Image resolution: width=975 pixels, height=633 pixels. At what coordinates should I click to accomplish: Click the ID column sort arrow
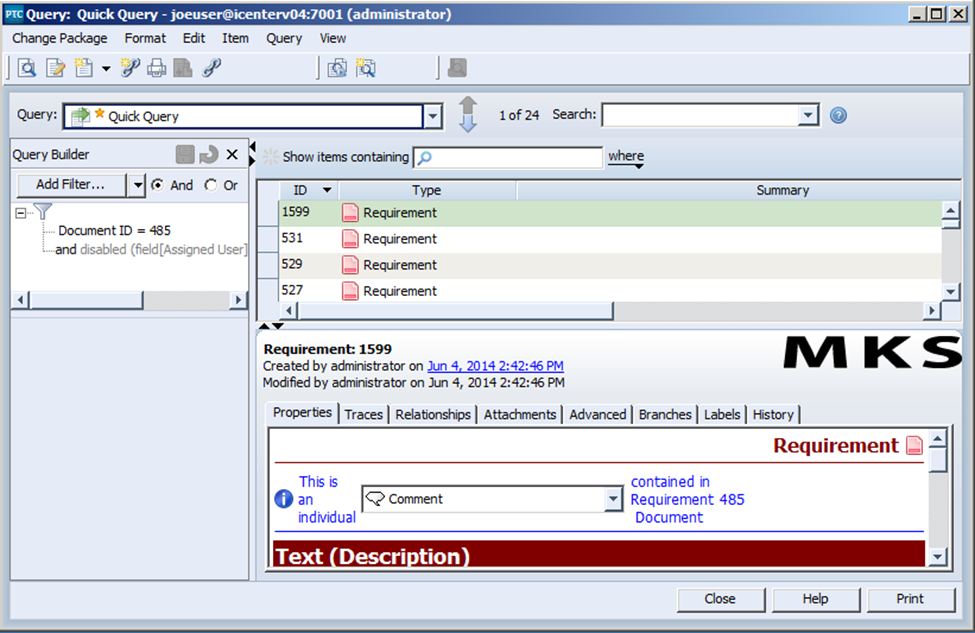coord(327,190)
